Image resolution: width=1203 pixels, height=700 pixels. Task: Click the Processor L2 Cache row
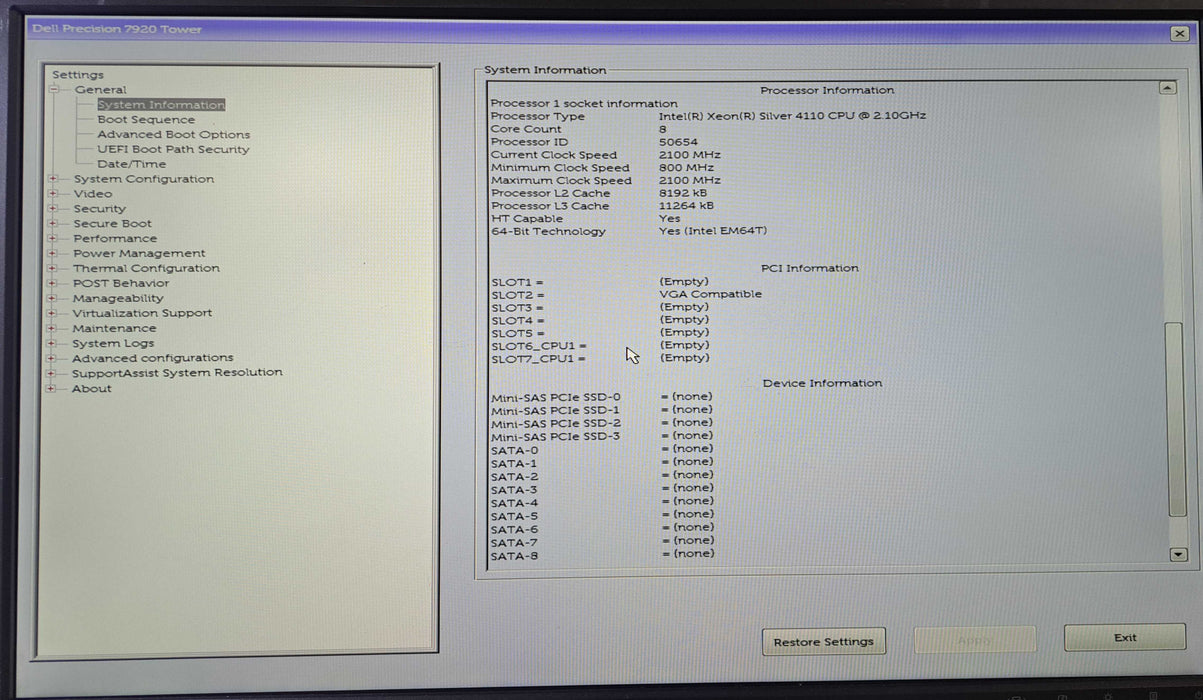600,194
